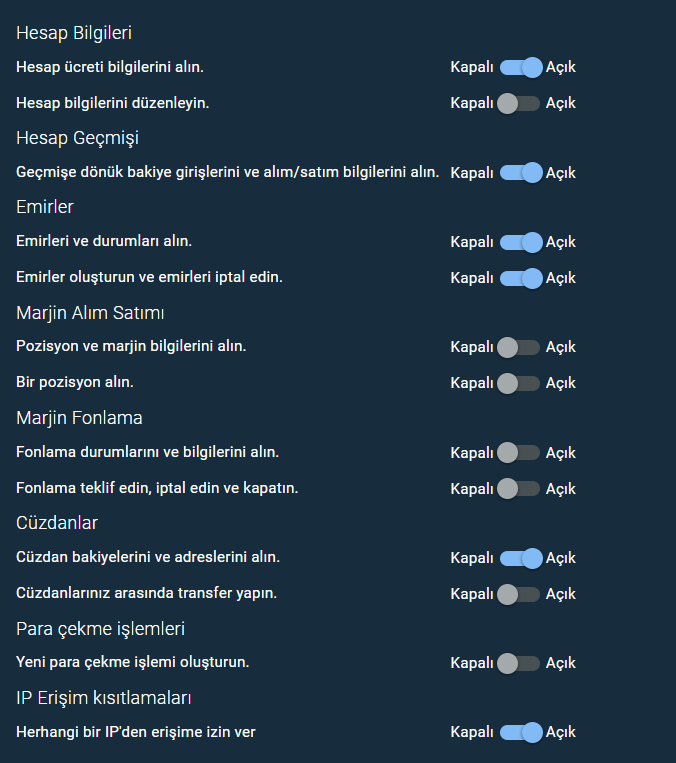Enable 'Cüzdanlarınız arasında transfer yapın' switch
Image resolution: width=676 pixels, height=763 pixels.
click(x=520, y=594)
